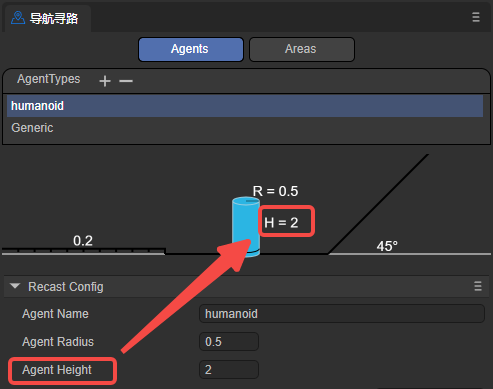Open Recast Config options menu icon
Screen dimensions: 493x389
click(478, 286)
